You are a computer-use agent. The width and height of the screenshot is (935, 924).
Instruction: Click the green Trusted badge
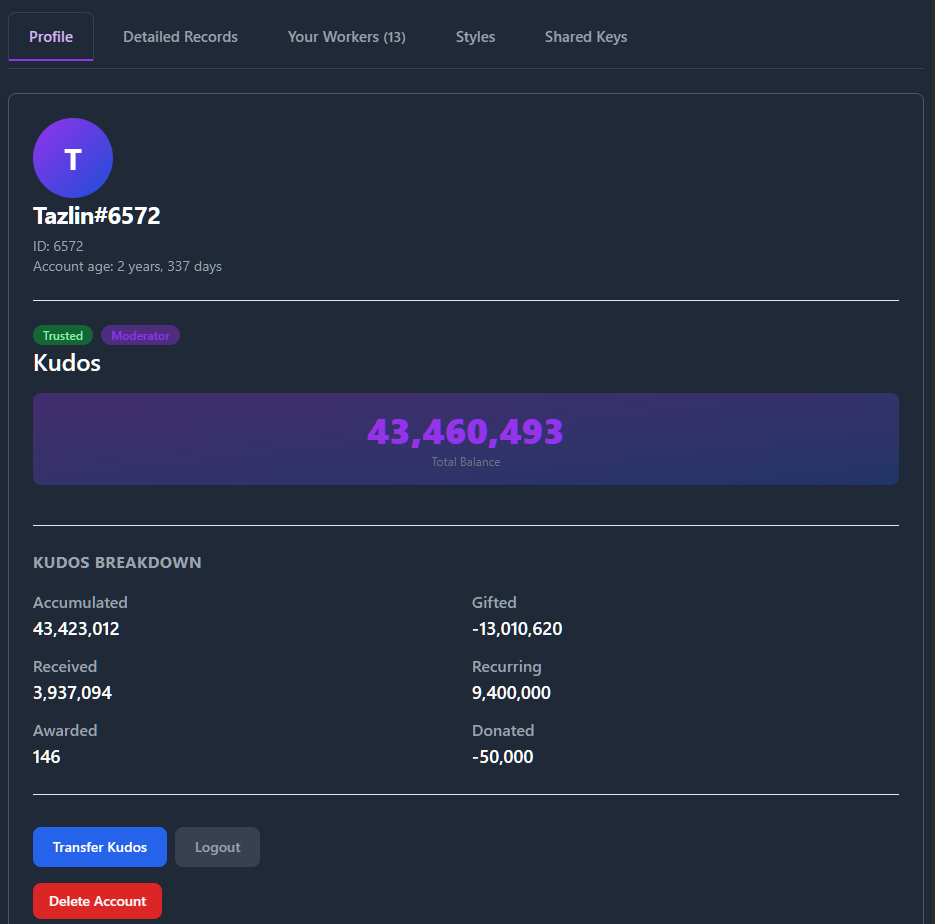(63, 336)
